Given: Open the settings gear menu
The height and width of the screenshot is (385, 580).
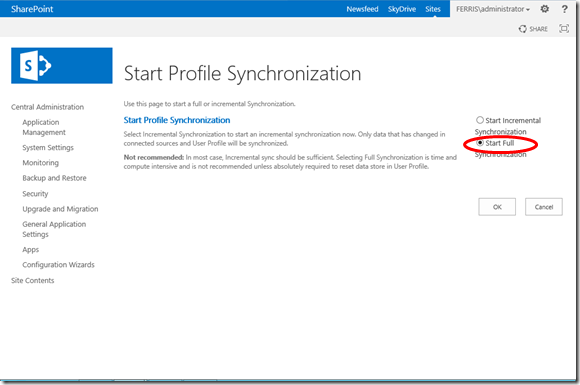Looking at the screenshot, I should (x=544, y=9).
